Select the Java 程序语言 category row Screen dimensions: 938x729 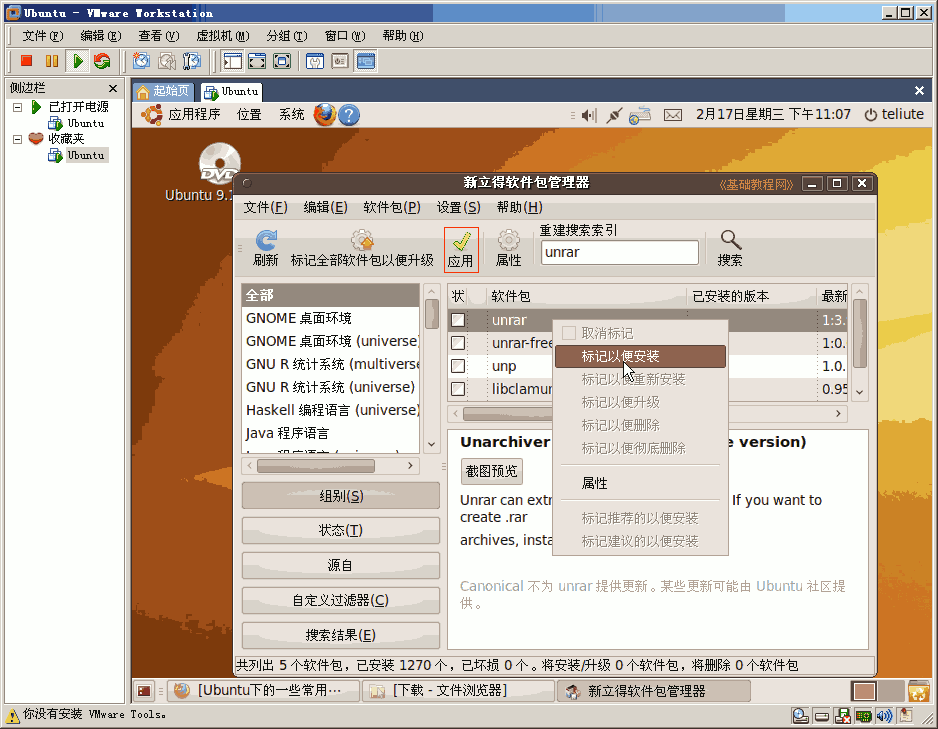[x=331, y=433]
